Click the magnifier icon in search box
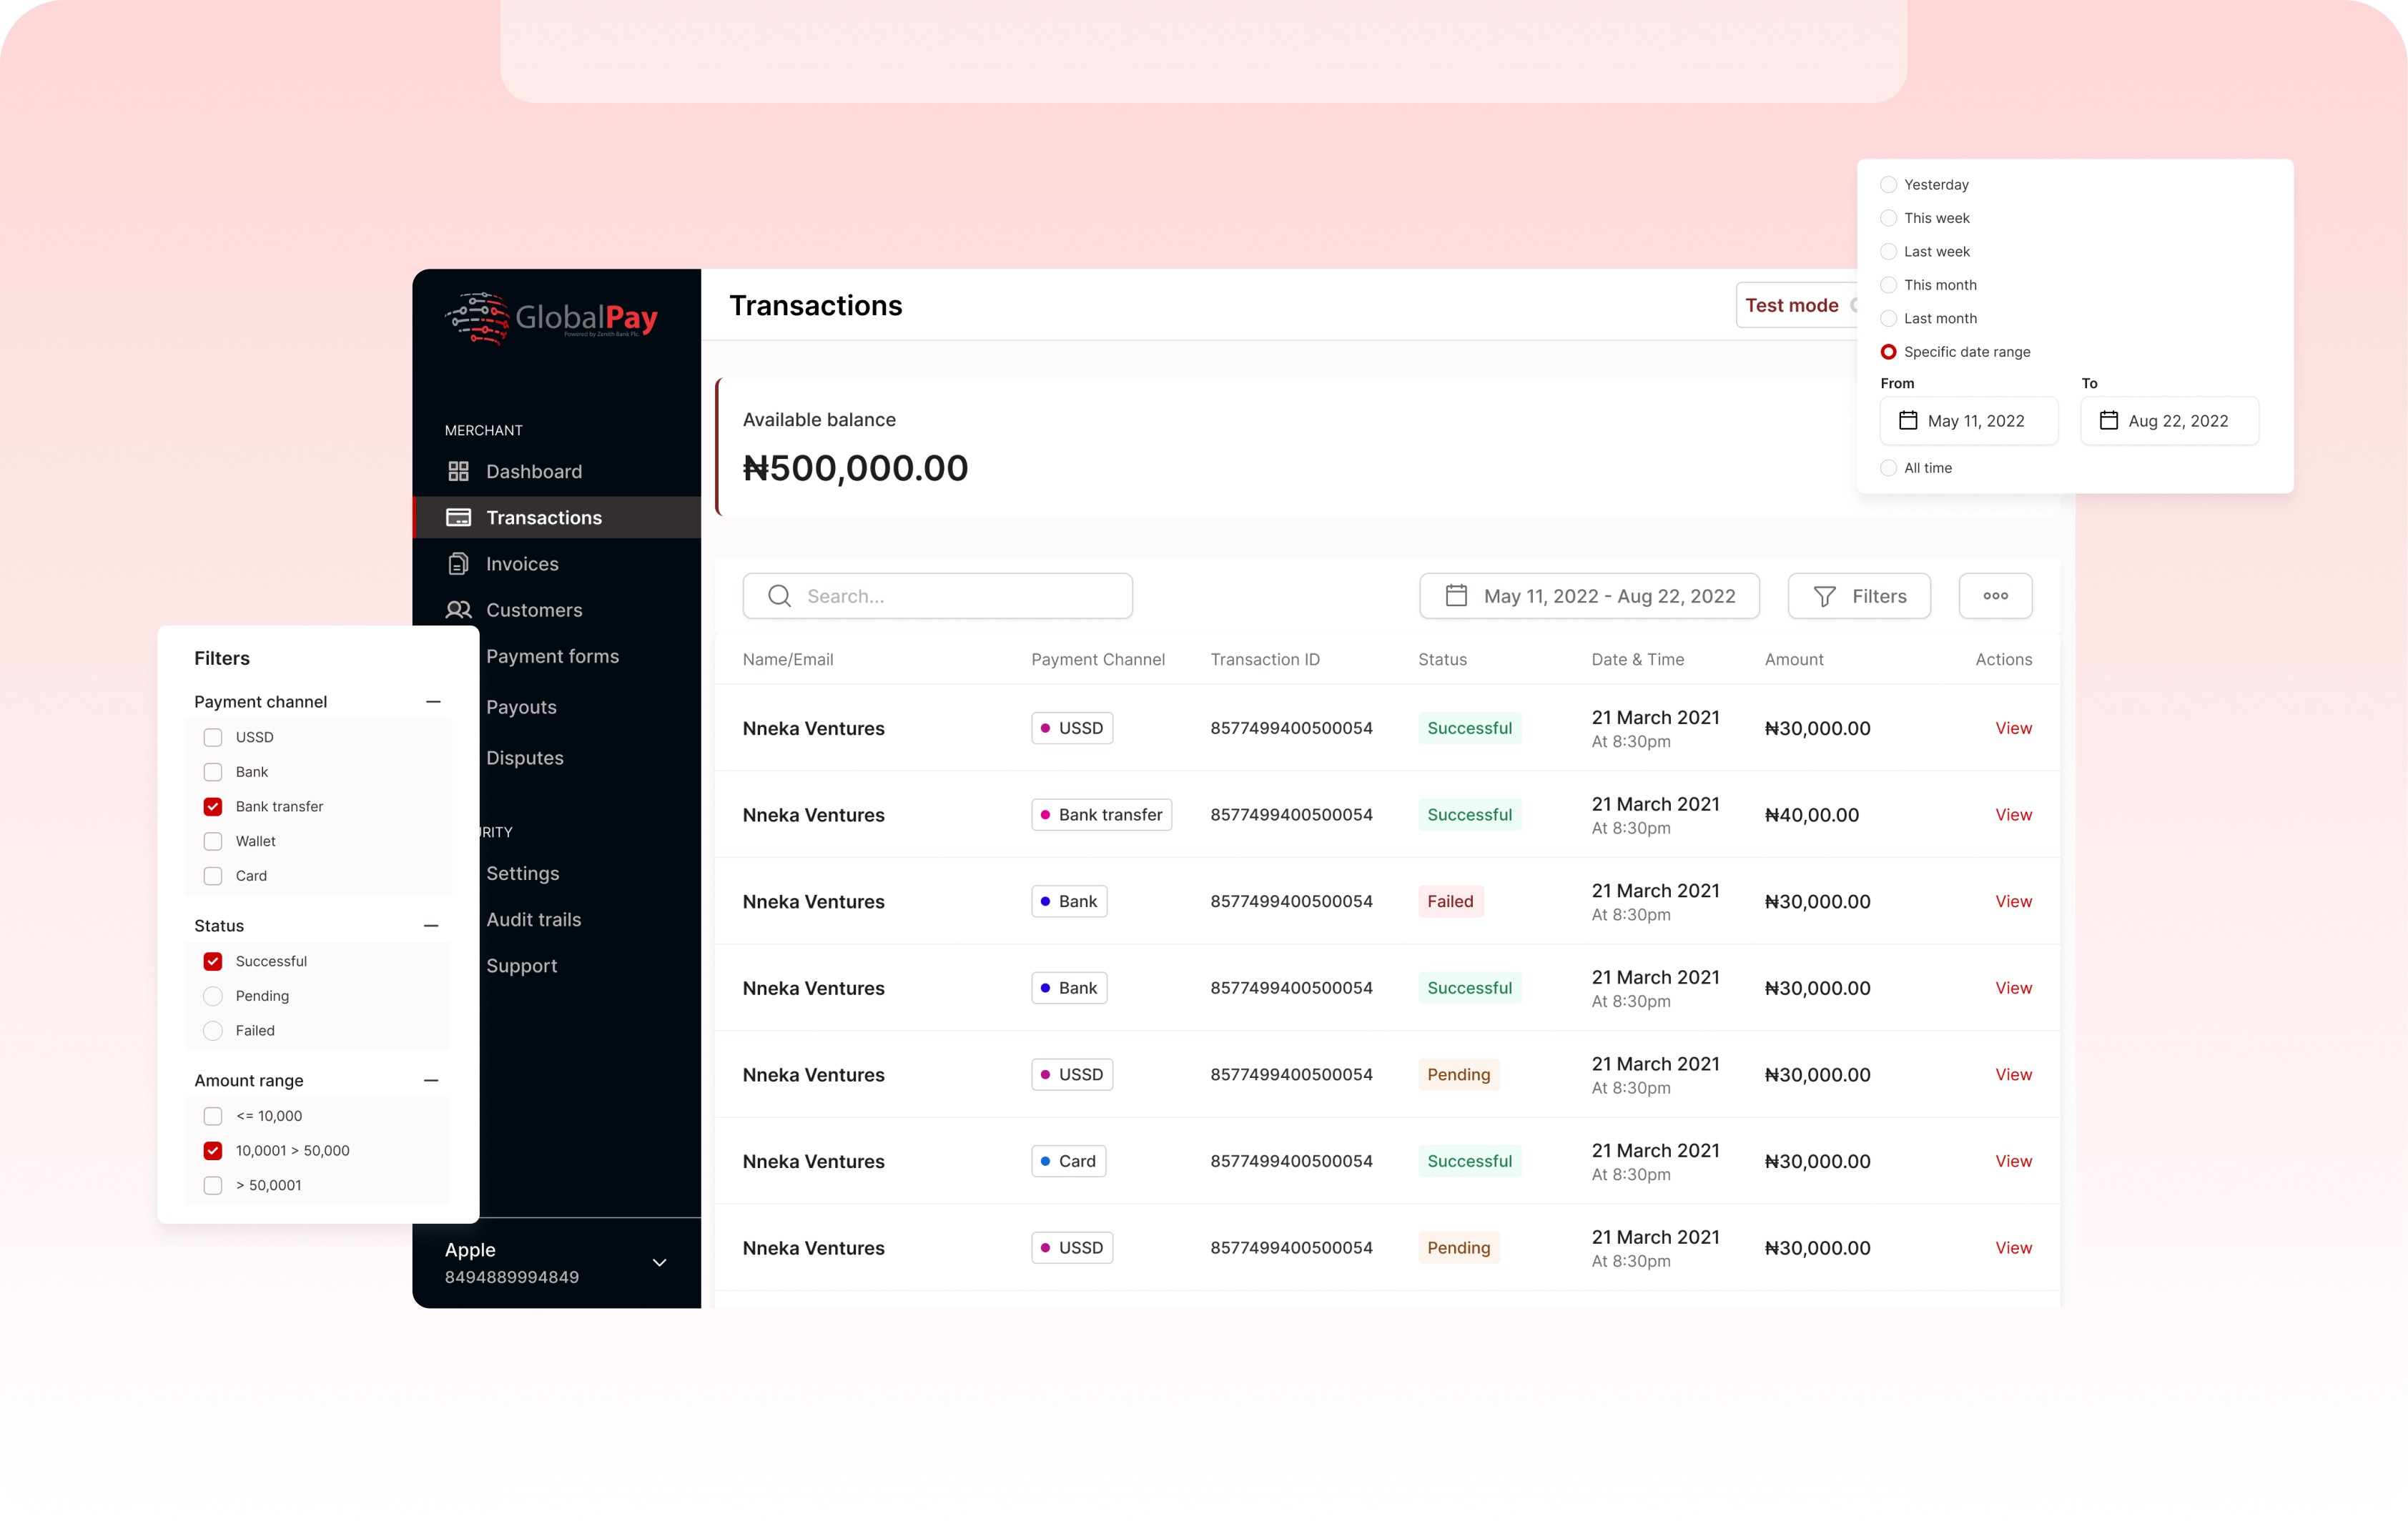Screen dimensions: 2408x1524 tap(779, 596)
